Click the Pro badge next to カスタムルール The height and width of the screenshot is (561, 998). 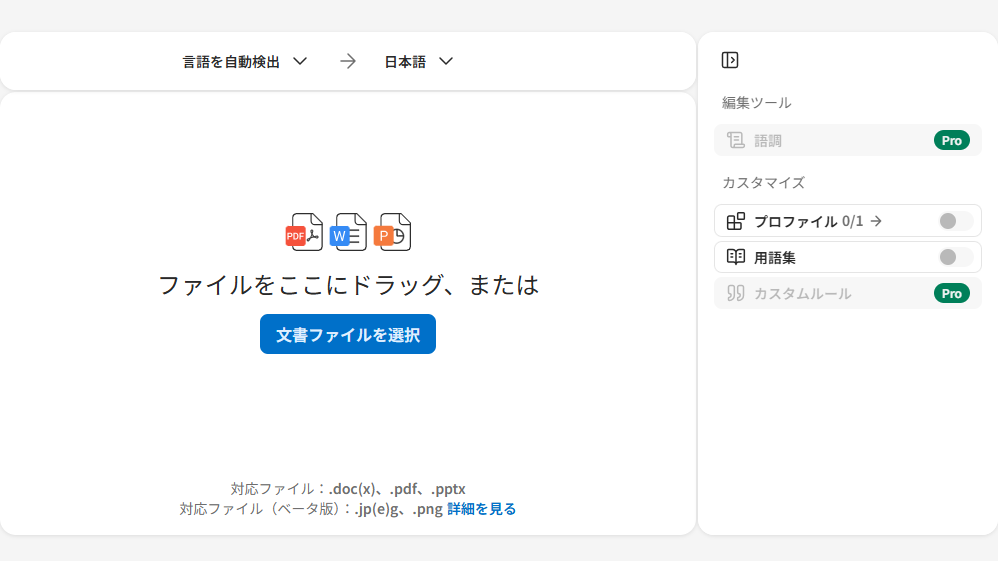[952, 293]
